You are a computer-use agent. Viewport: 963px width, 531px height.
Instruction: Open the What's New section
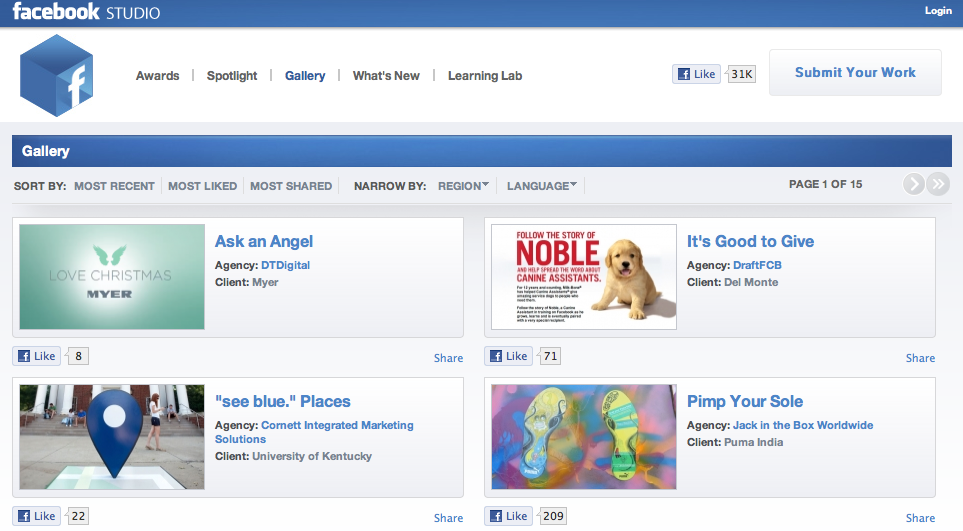386,76
